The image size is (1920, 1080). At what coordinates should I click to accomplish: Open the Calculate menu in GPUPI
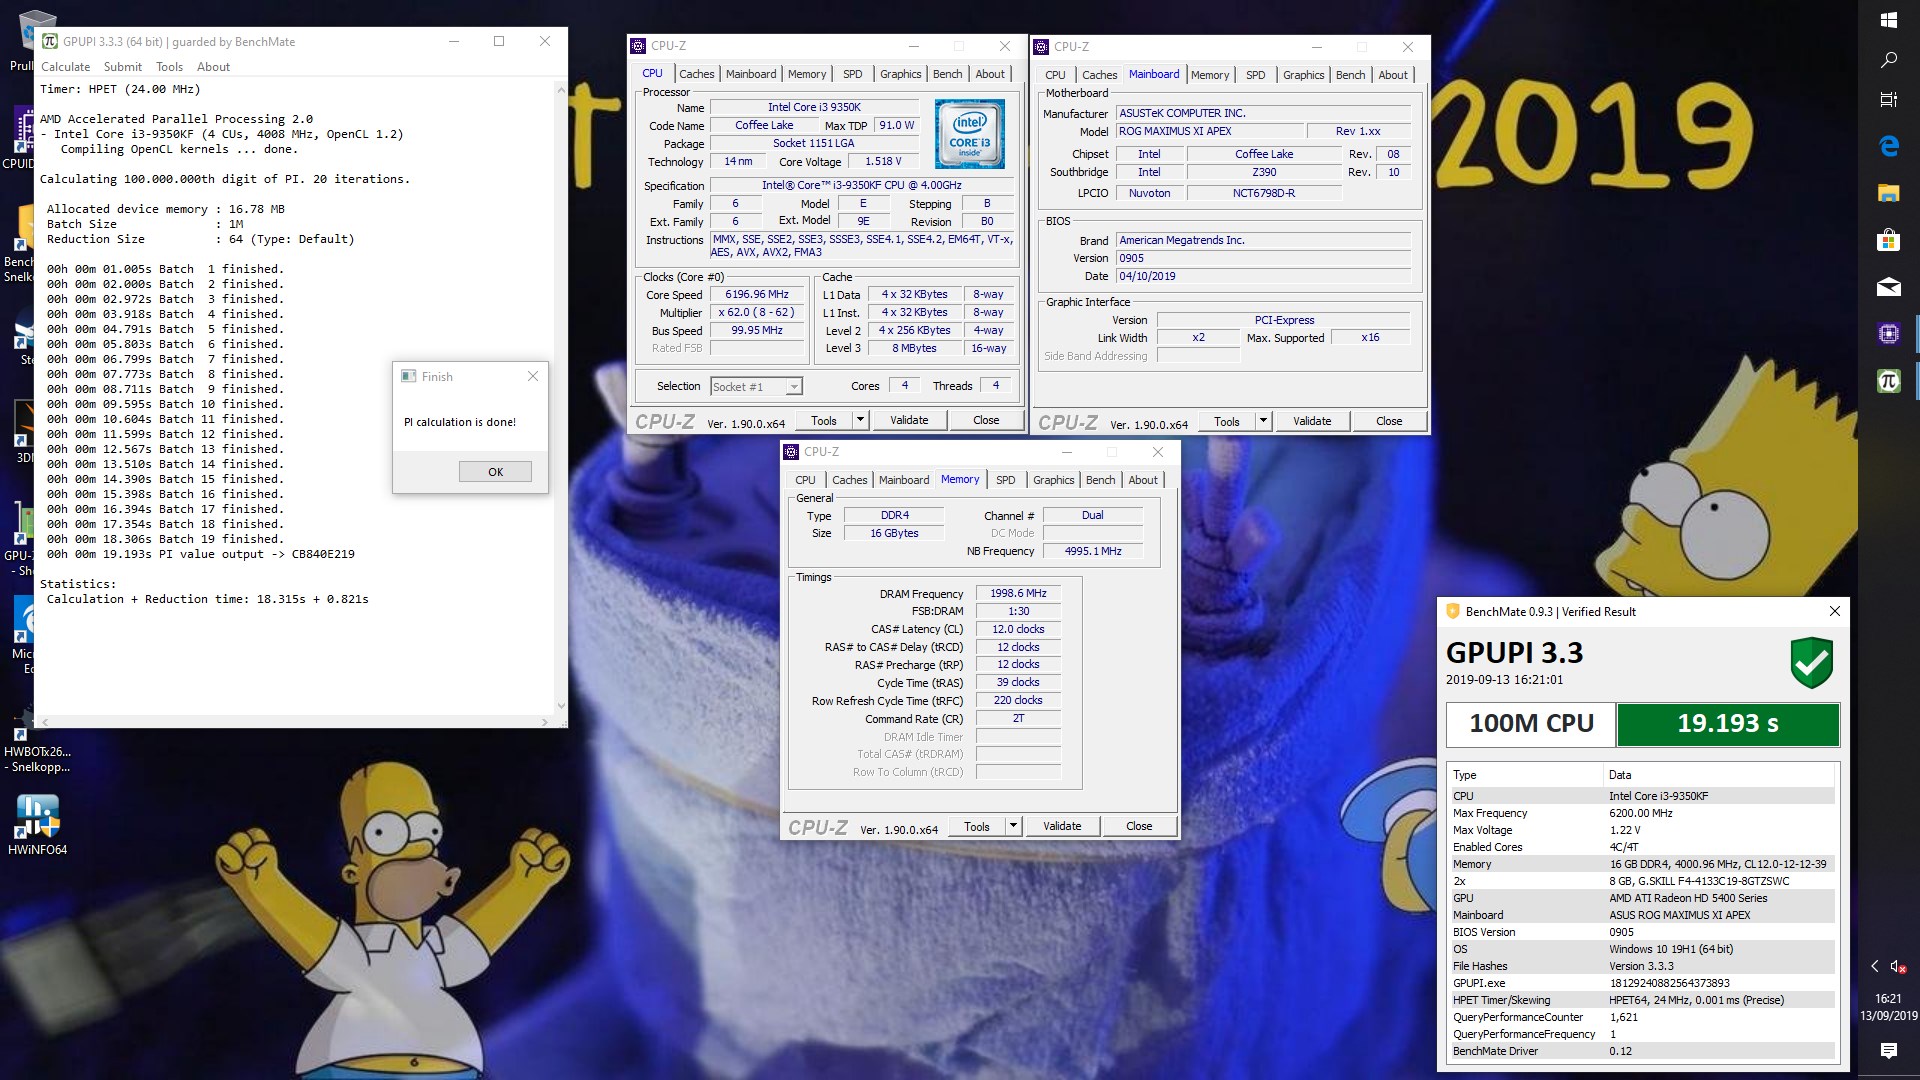65,67
